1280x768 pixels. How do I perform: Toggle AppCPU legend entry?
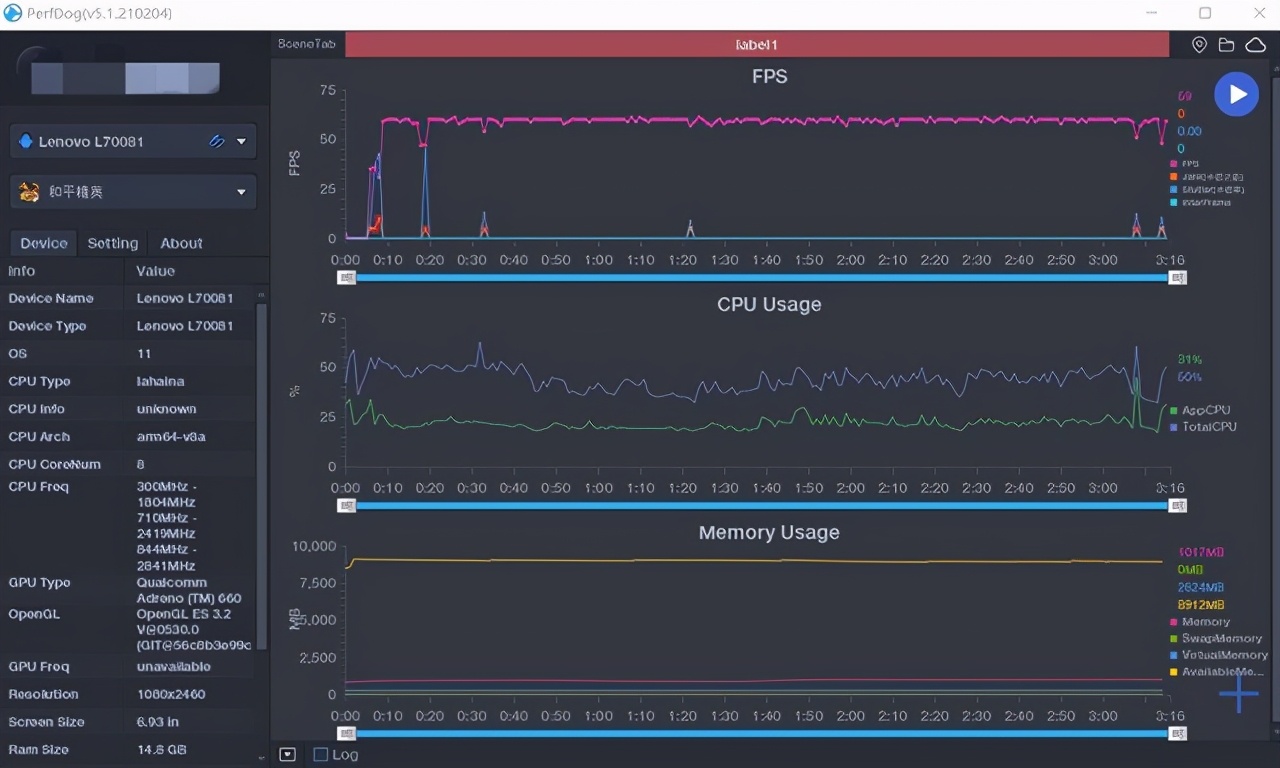click(1200, 410)
